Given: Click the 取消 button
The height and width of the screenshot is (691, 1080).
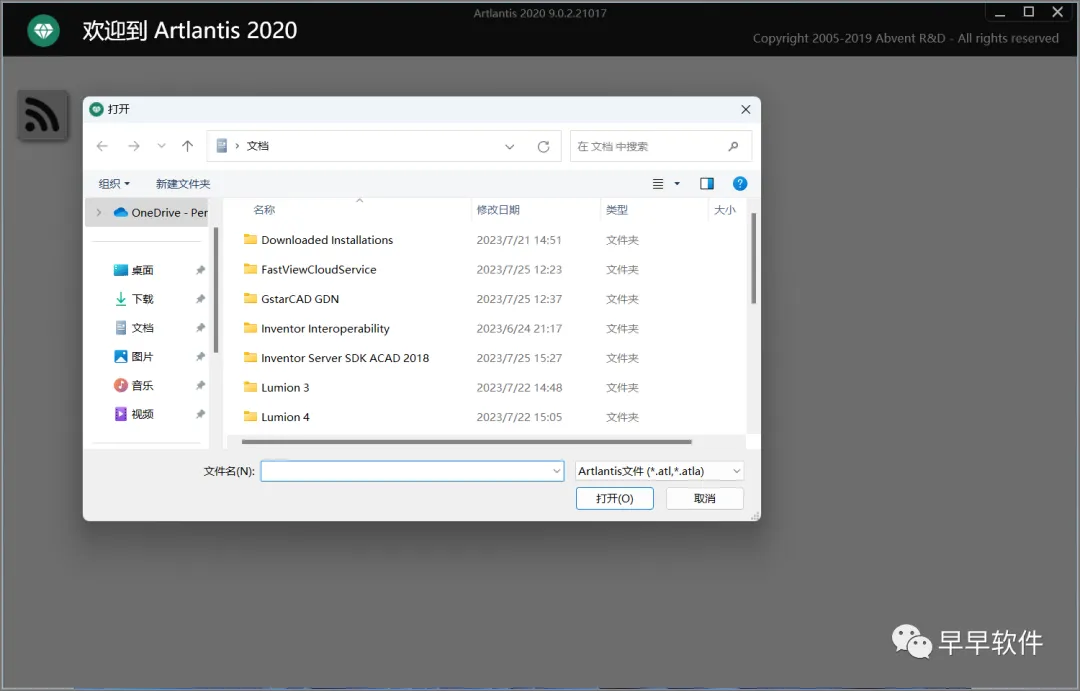Looking at the screenshot, I should click(705, 499).
